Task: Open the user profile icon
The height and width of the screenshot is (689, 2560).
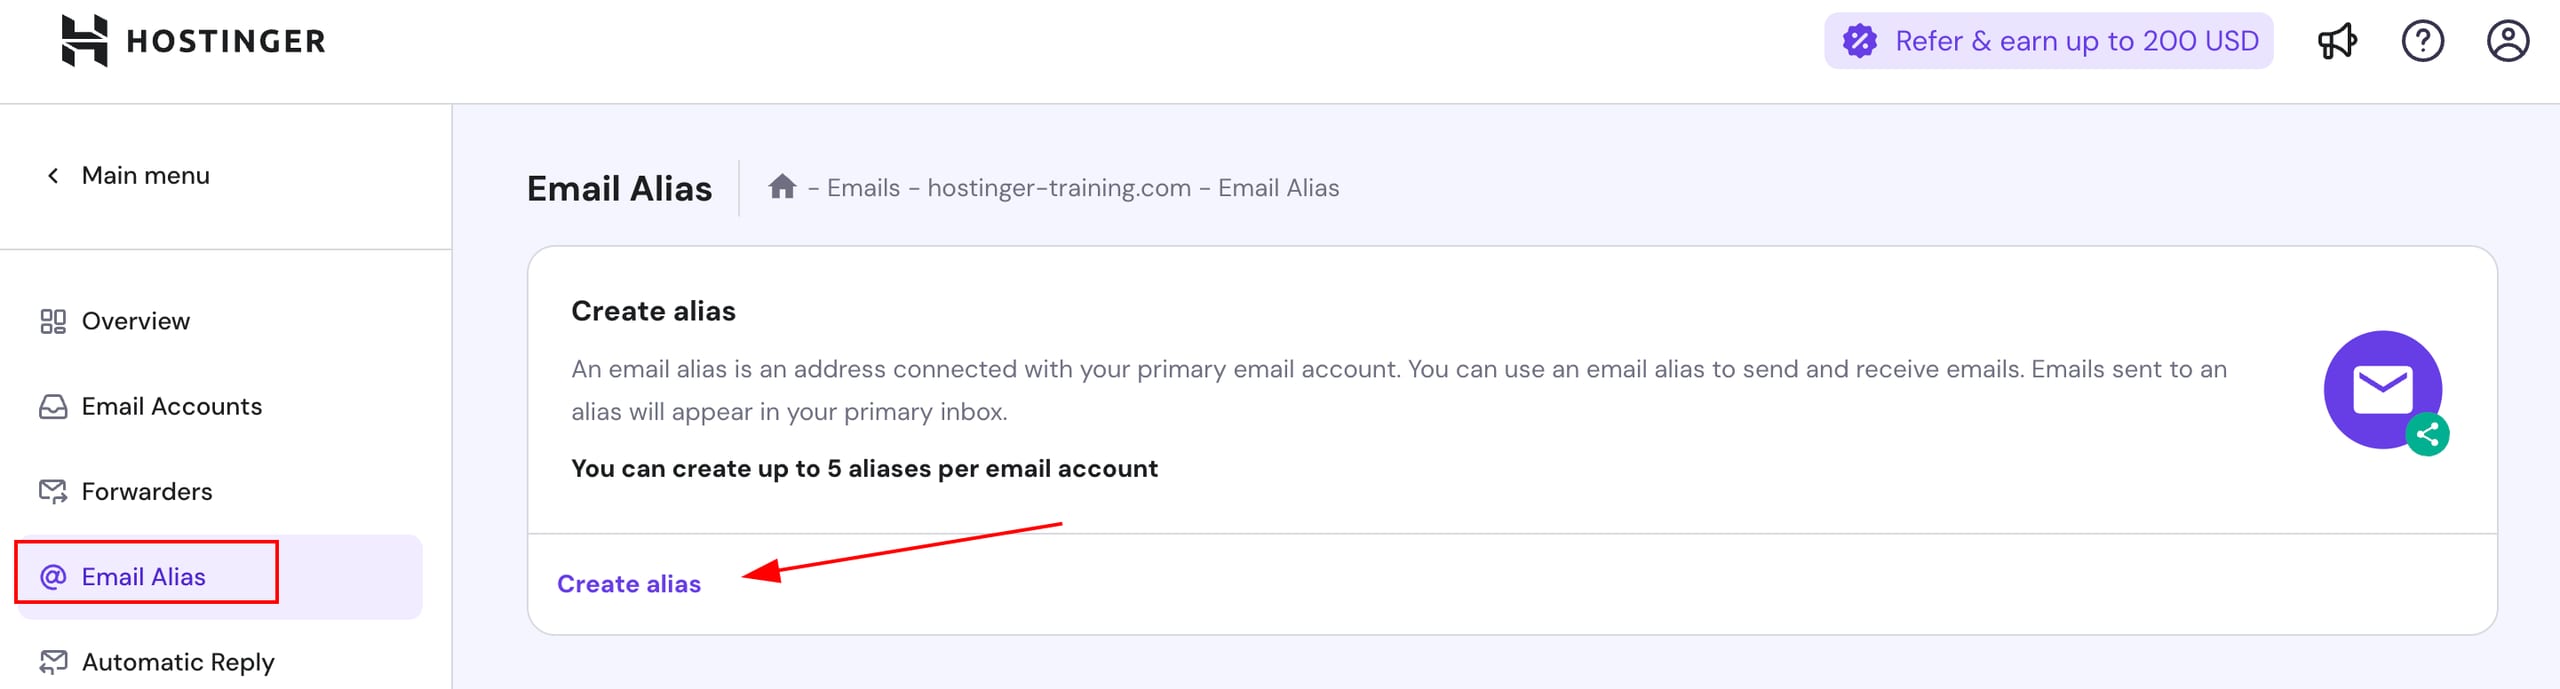Action: pos(2507,41)
